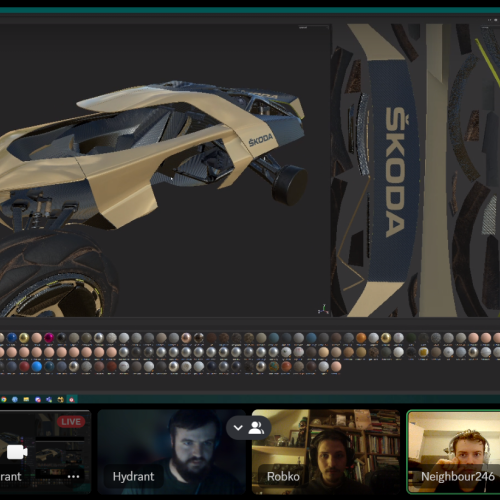Select Neighbour246's highlighted video tile

(454, 452)
